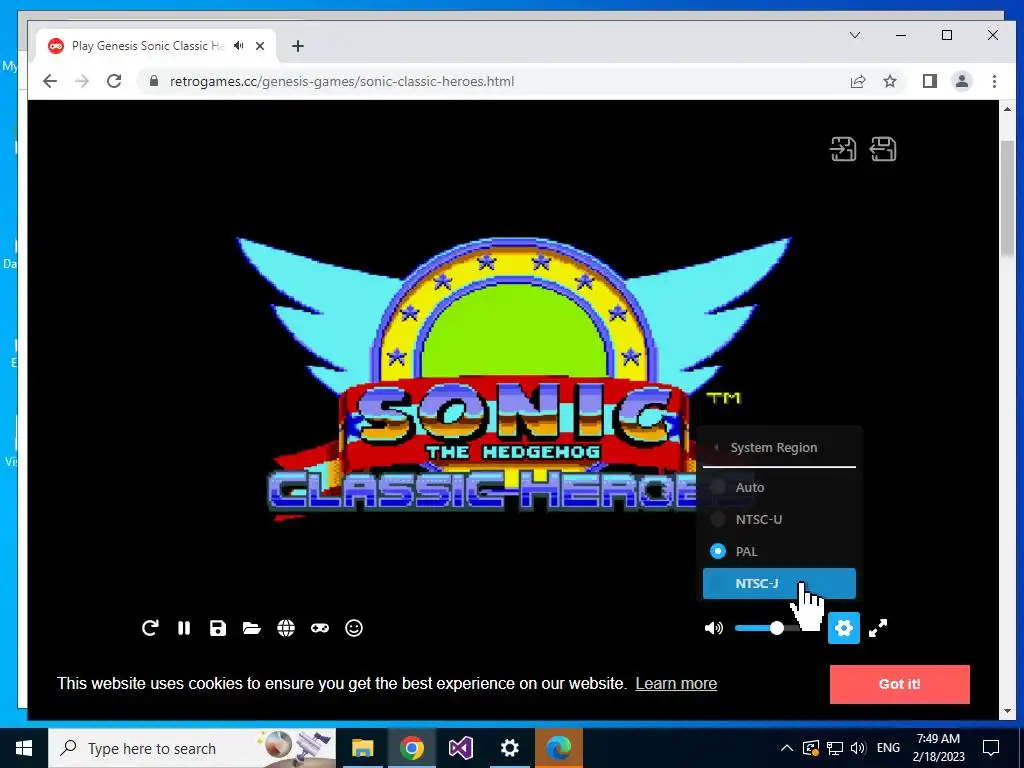1024x768 pixels.
Task: Share this page from the address bar
Action: tap(857, 81)
